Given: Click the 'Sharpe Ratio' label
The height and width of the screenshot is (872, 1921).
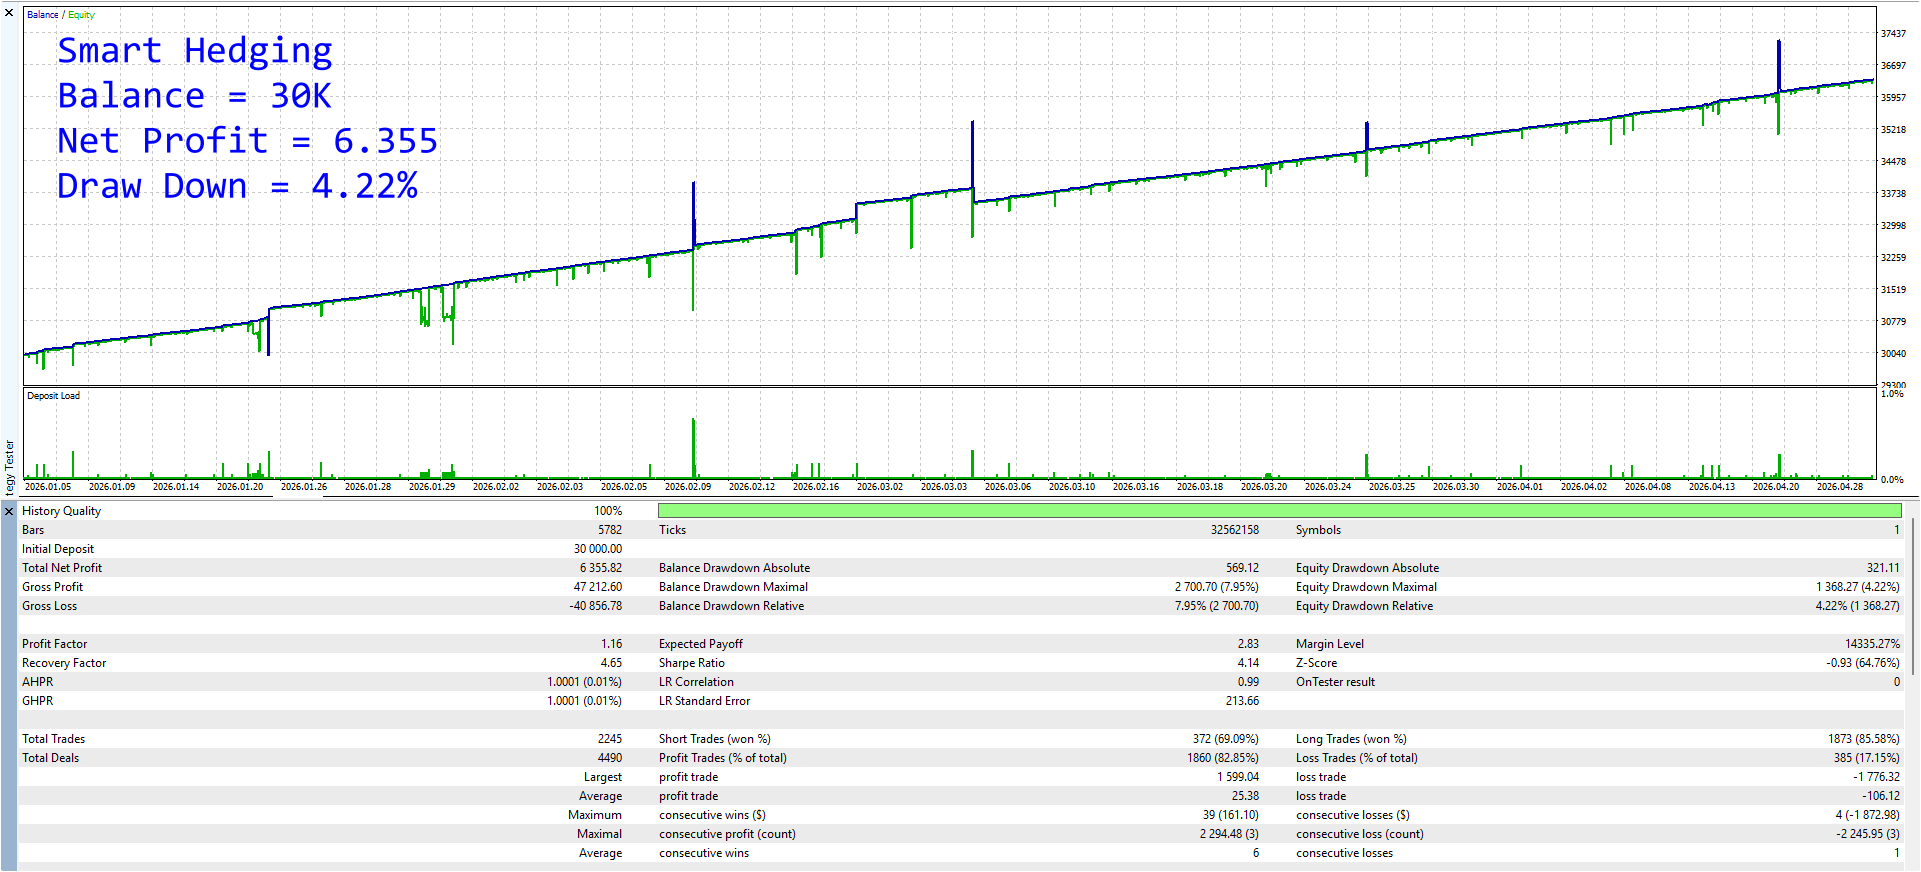Looking at the screenshot, I should point(692,663).
